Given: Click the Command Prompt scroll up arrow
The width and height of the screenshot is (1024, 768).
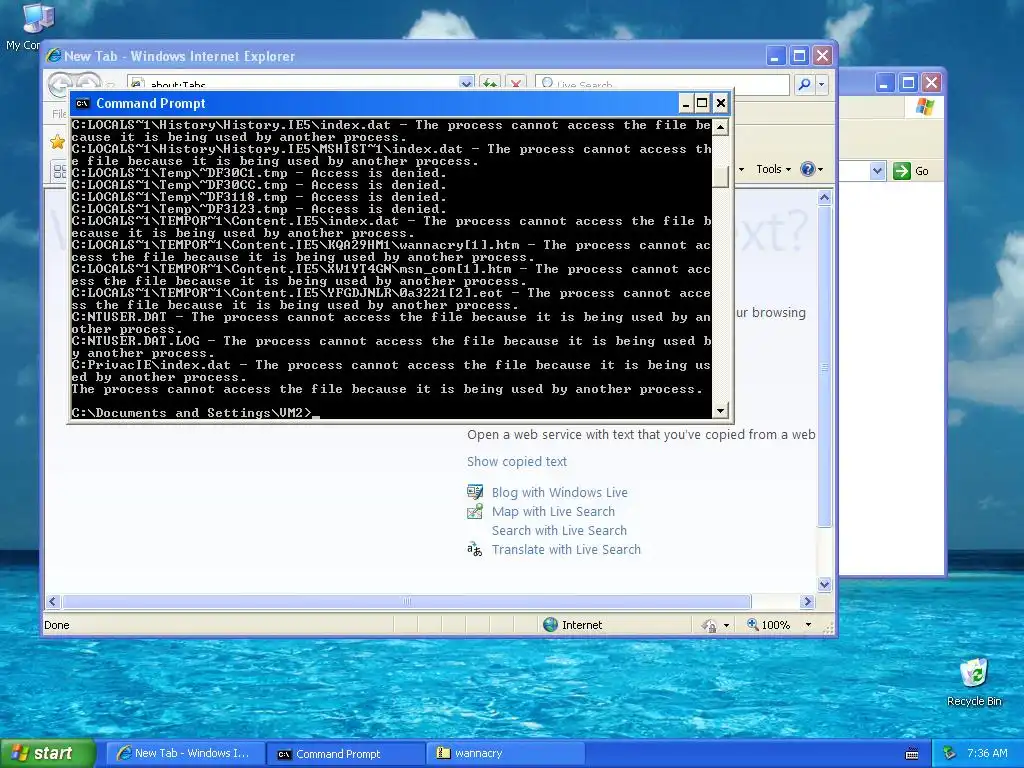Looking at the screenshot, I should (x=720, y=127).
